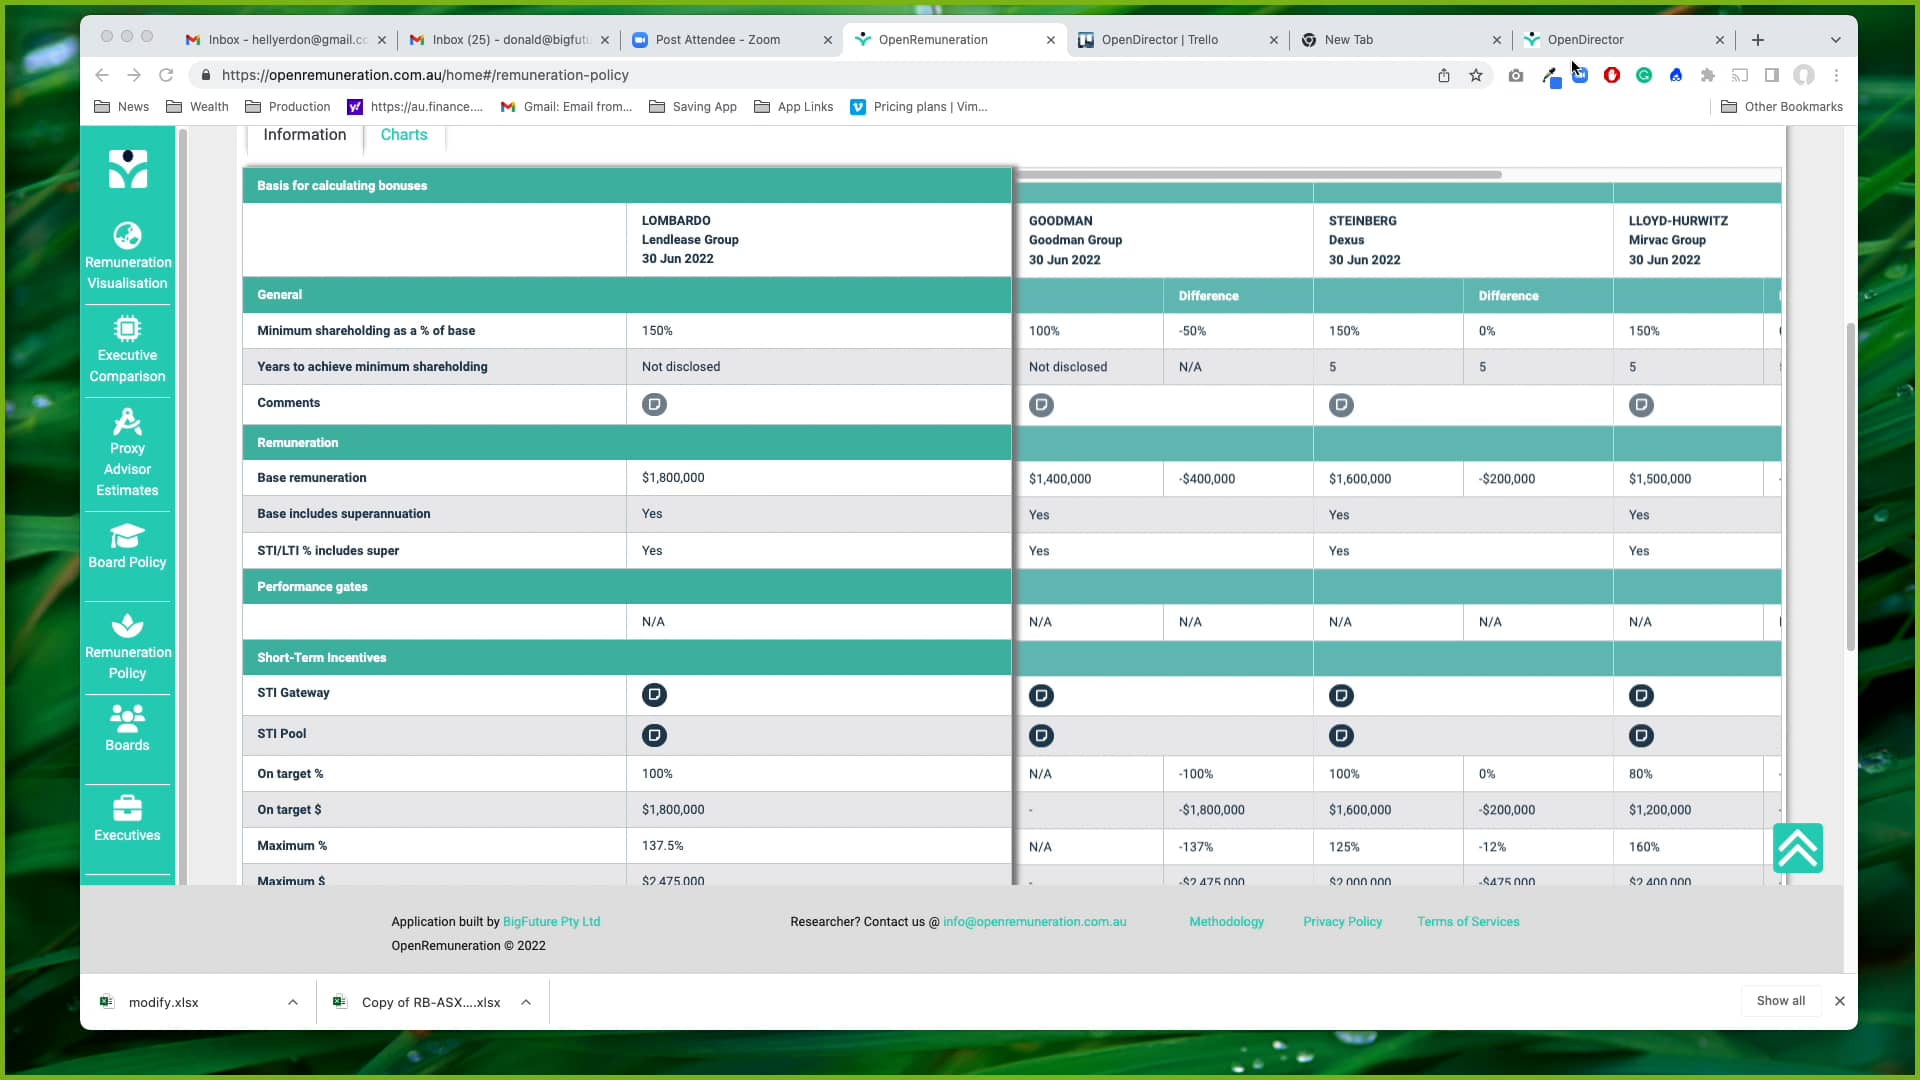Viewport: 1920px width, 1080px height.
Task: Open BigFuture Pty Ltd link
Action: 551,922
